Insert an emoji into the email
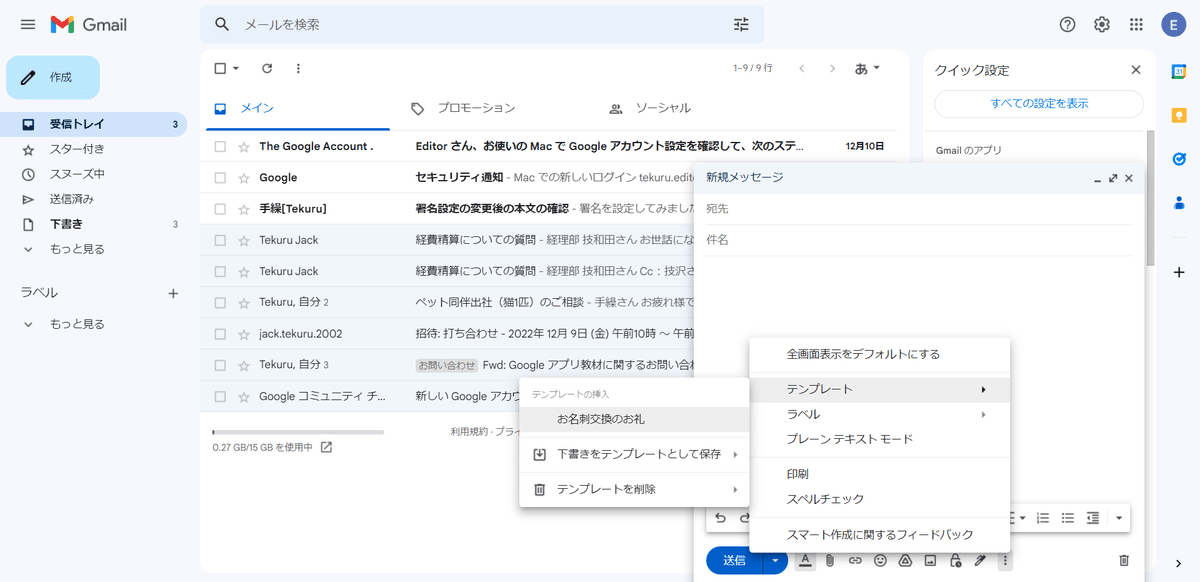This screenshot has width=1200, height=582. pyautogui.click(x=880, y=560)
